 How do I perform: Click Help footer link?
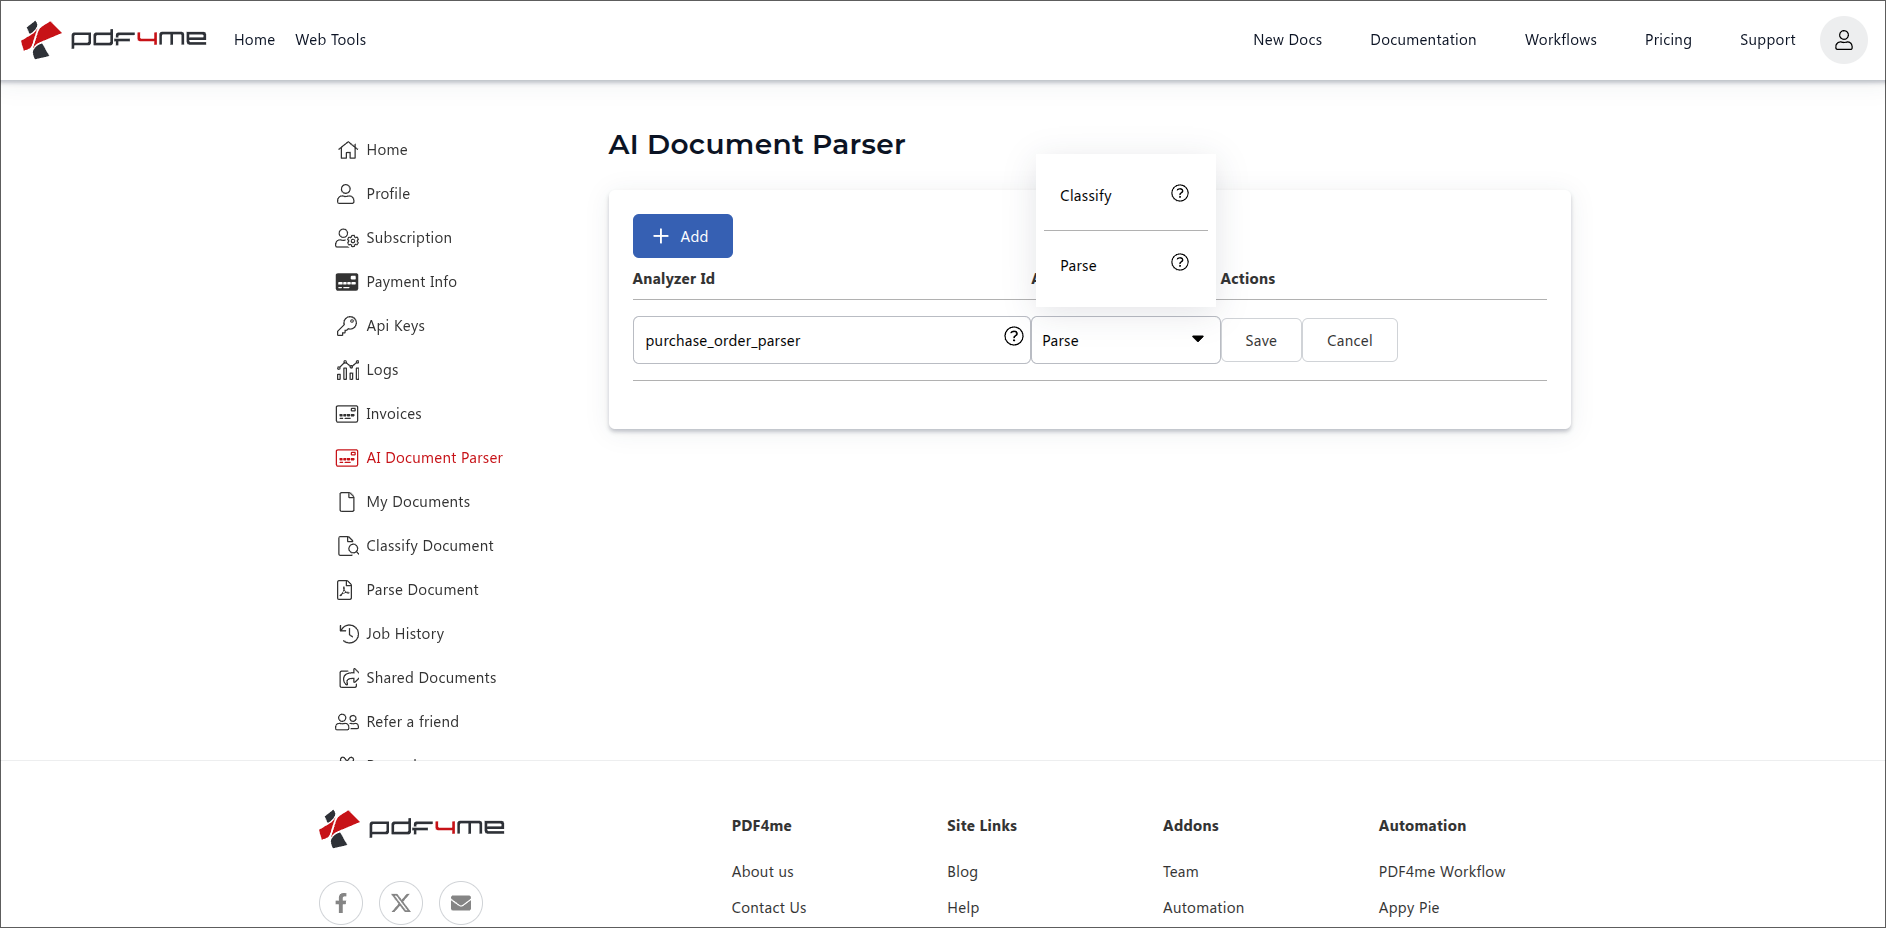click(963, 908)
